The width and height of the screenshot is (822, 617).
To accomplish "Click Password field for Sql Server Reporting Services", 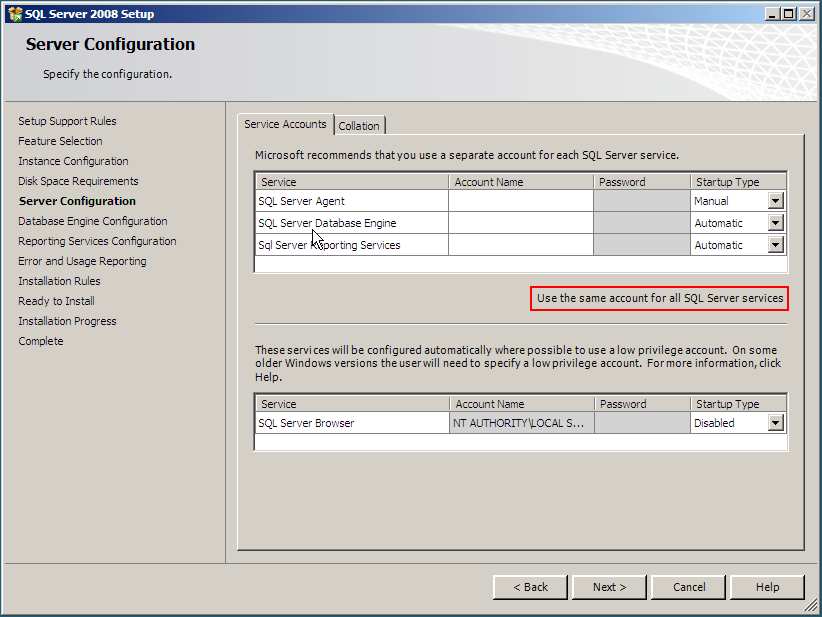I will click(x=642, y=245).
